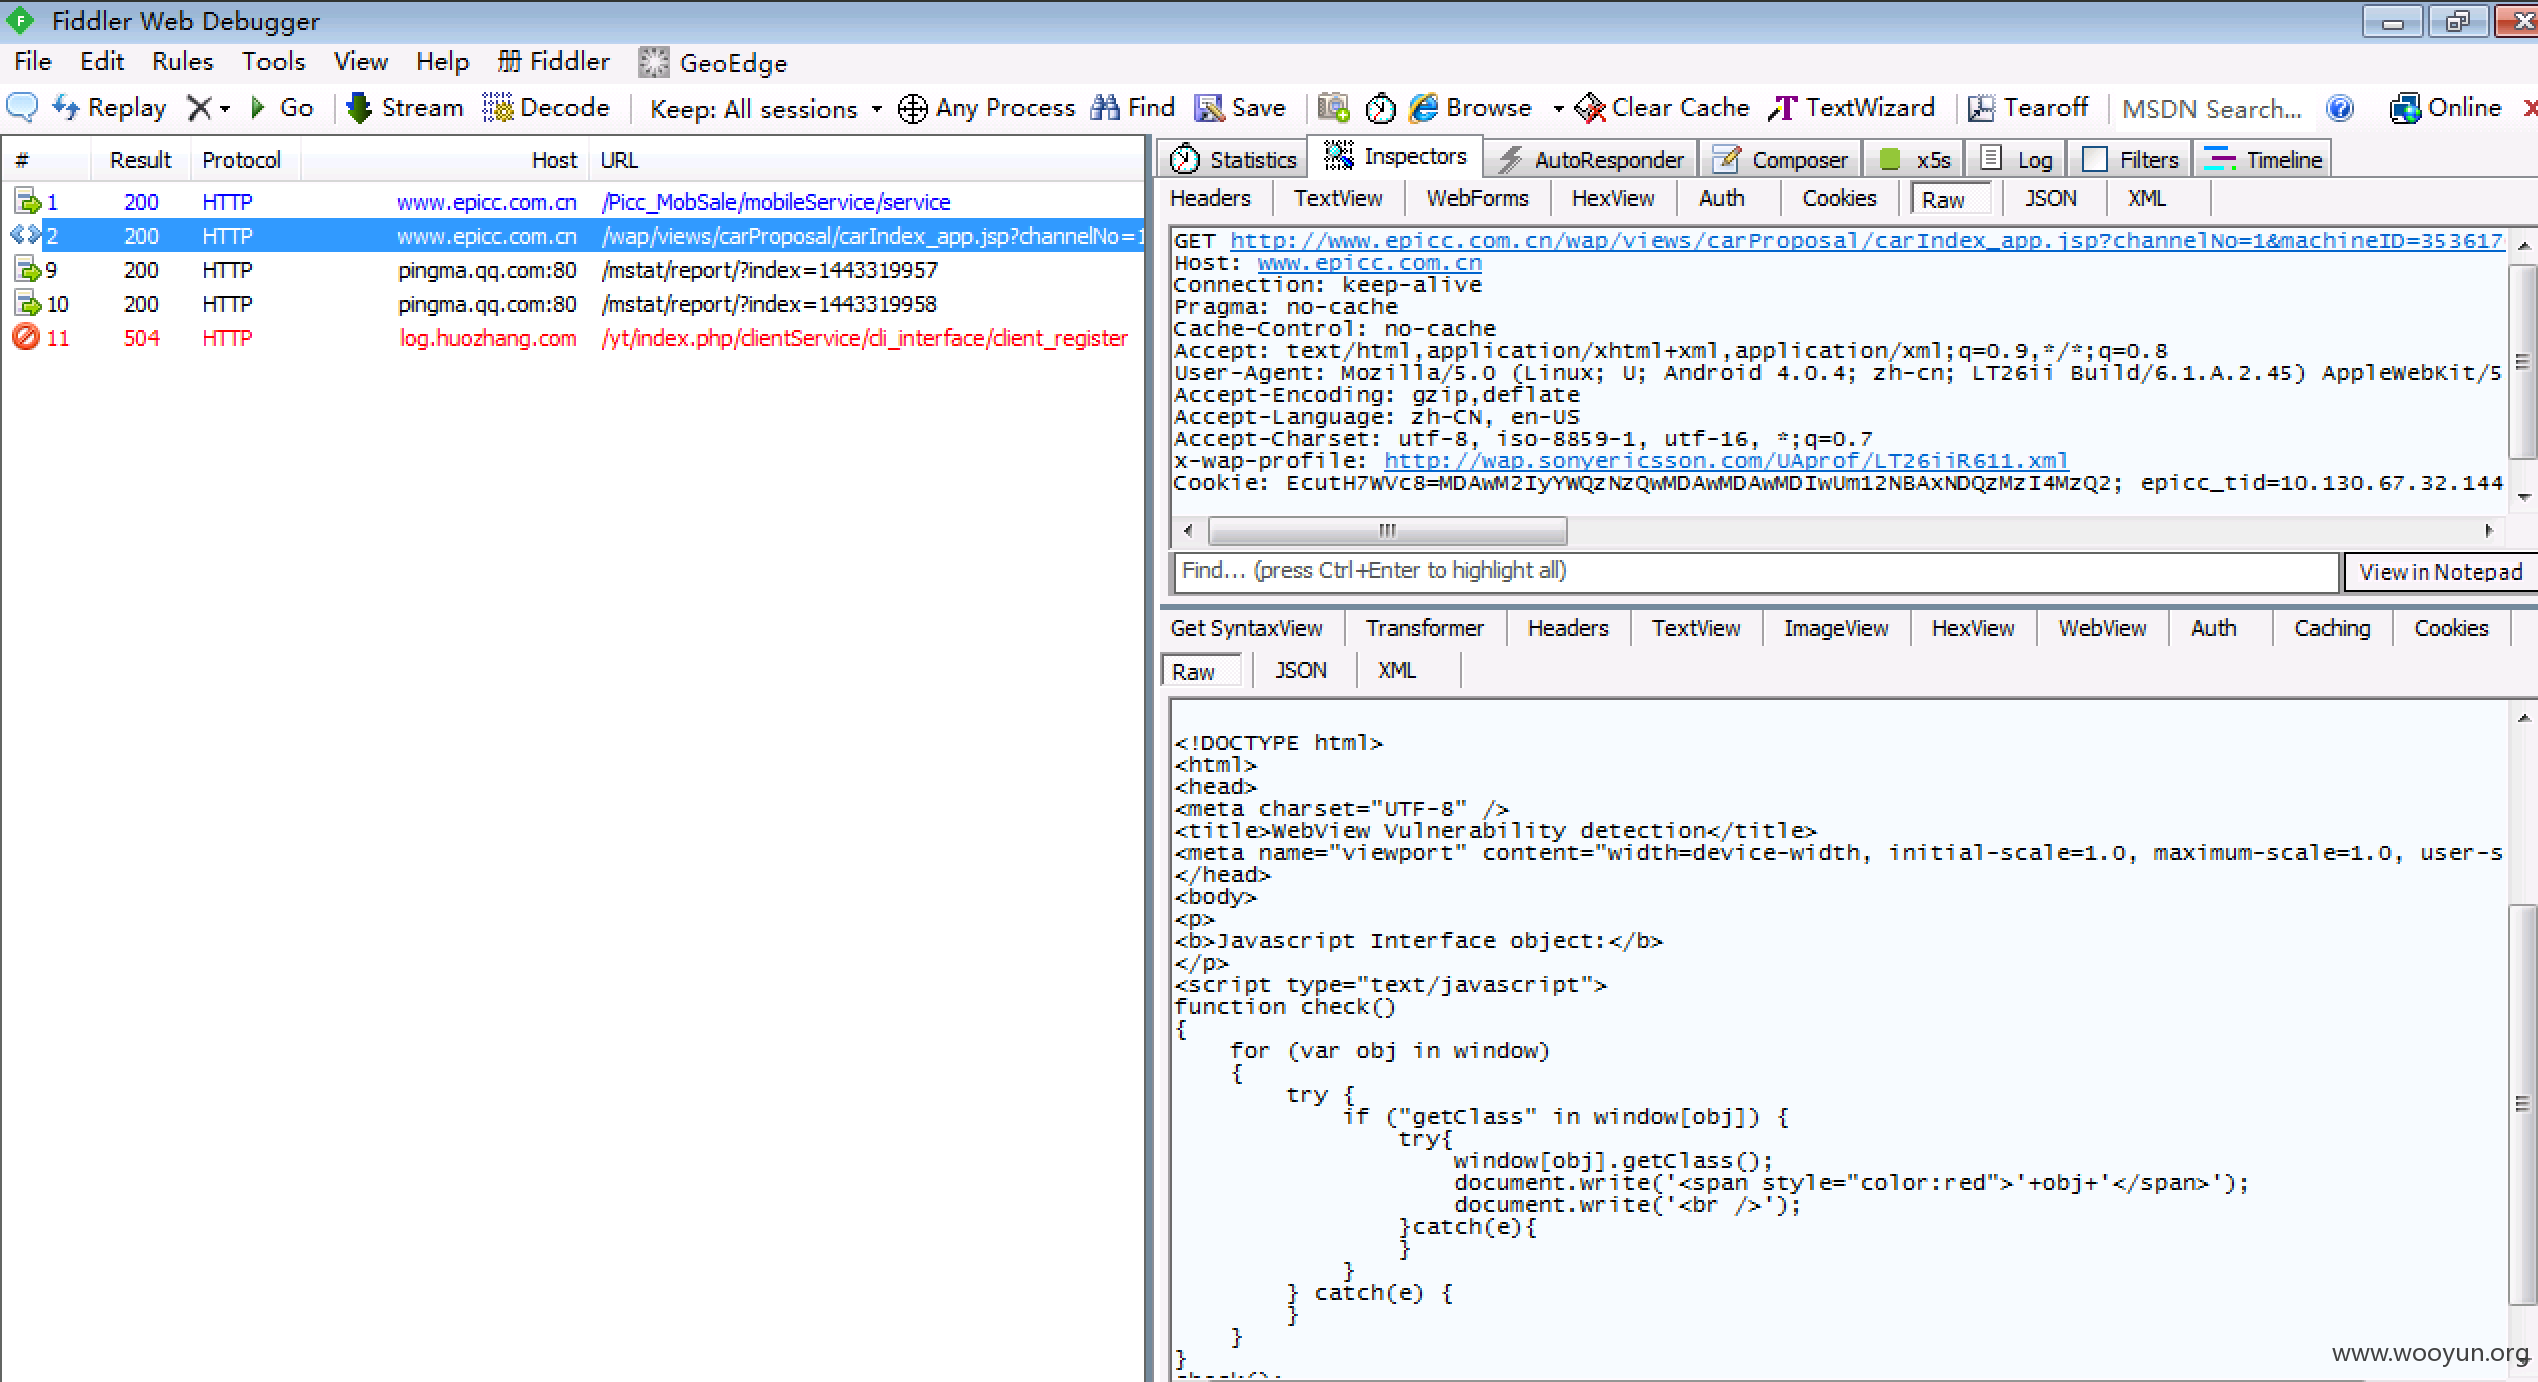Expand the Browse dropdown arrow
Screen dimensions: 2538x1382
1557,108
